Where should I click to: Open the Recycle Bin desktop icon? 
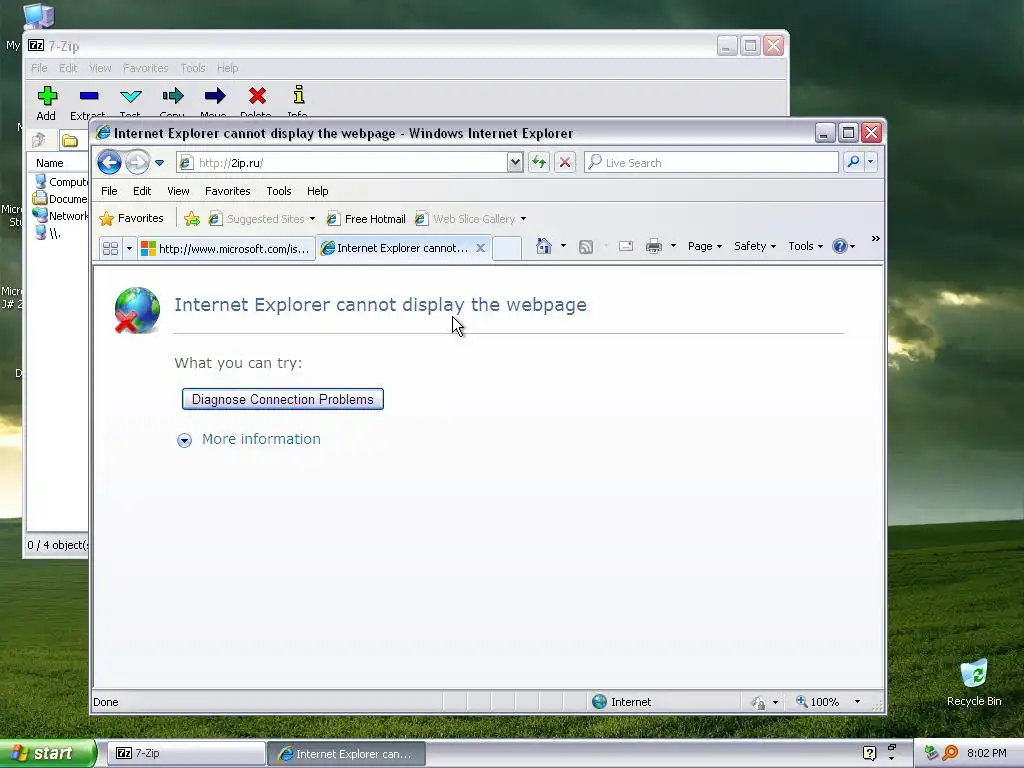(974, 683)
